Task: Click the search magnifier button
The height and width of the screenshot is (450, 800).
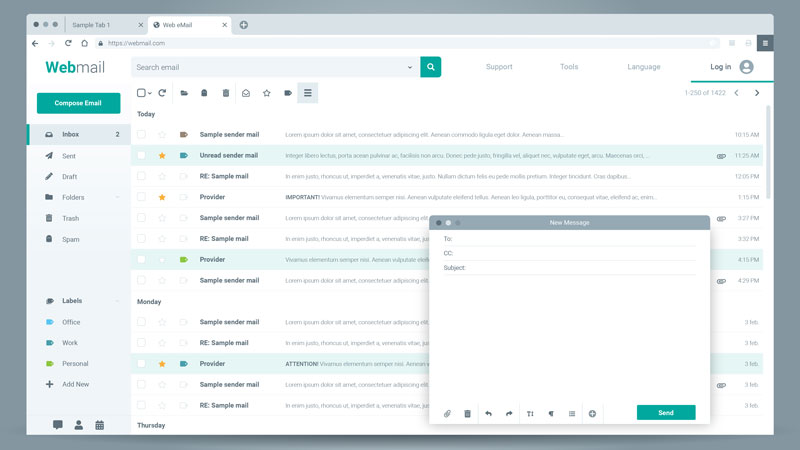Action: click(x=430, y=67)
